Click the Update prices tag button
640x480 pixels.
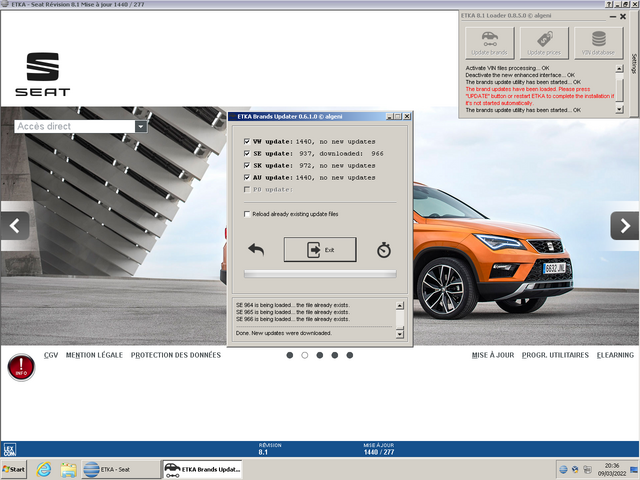(x=544, y=43)
